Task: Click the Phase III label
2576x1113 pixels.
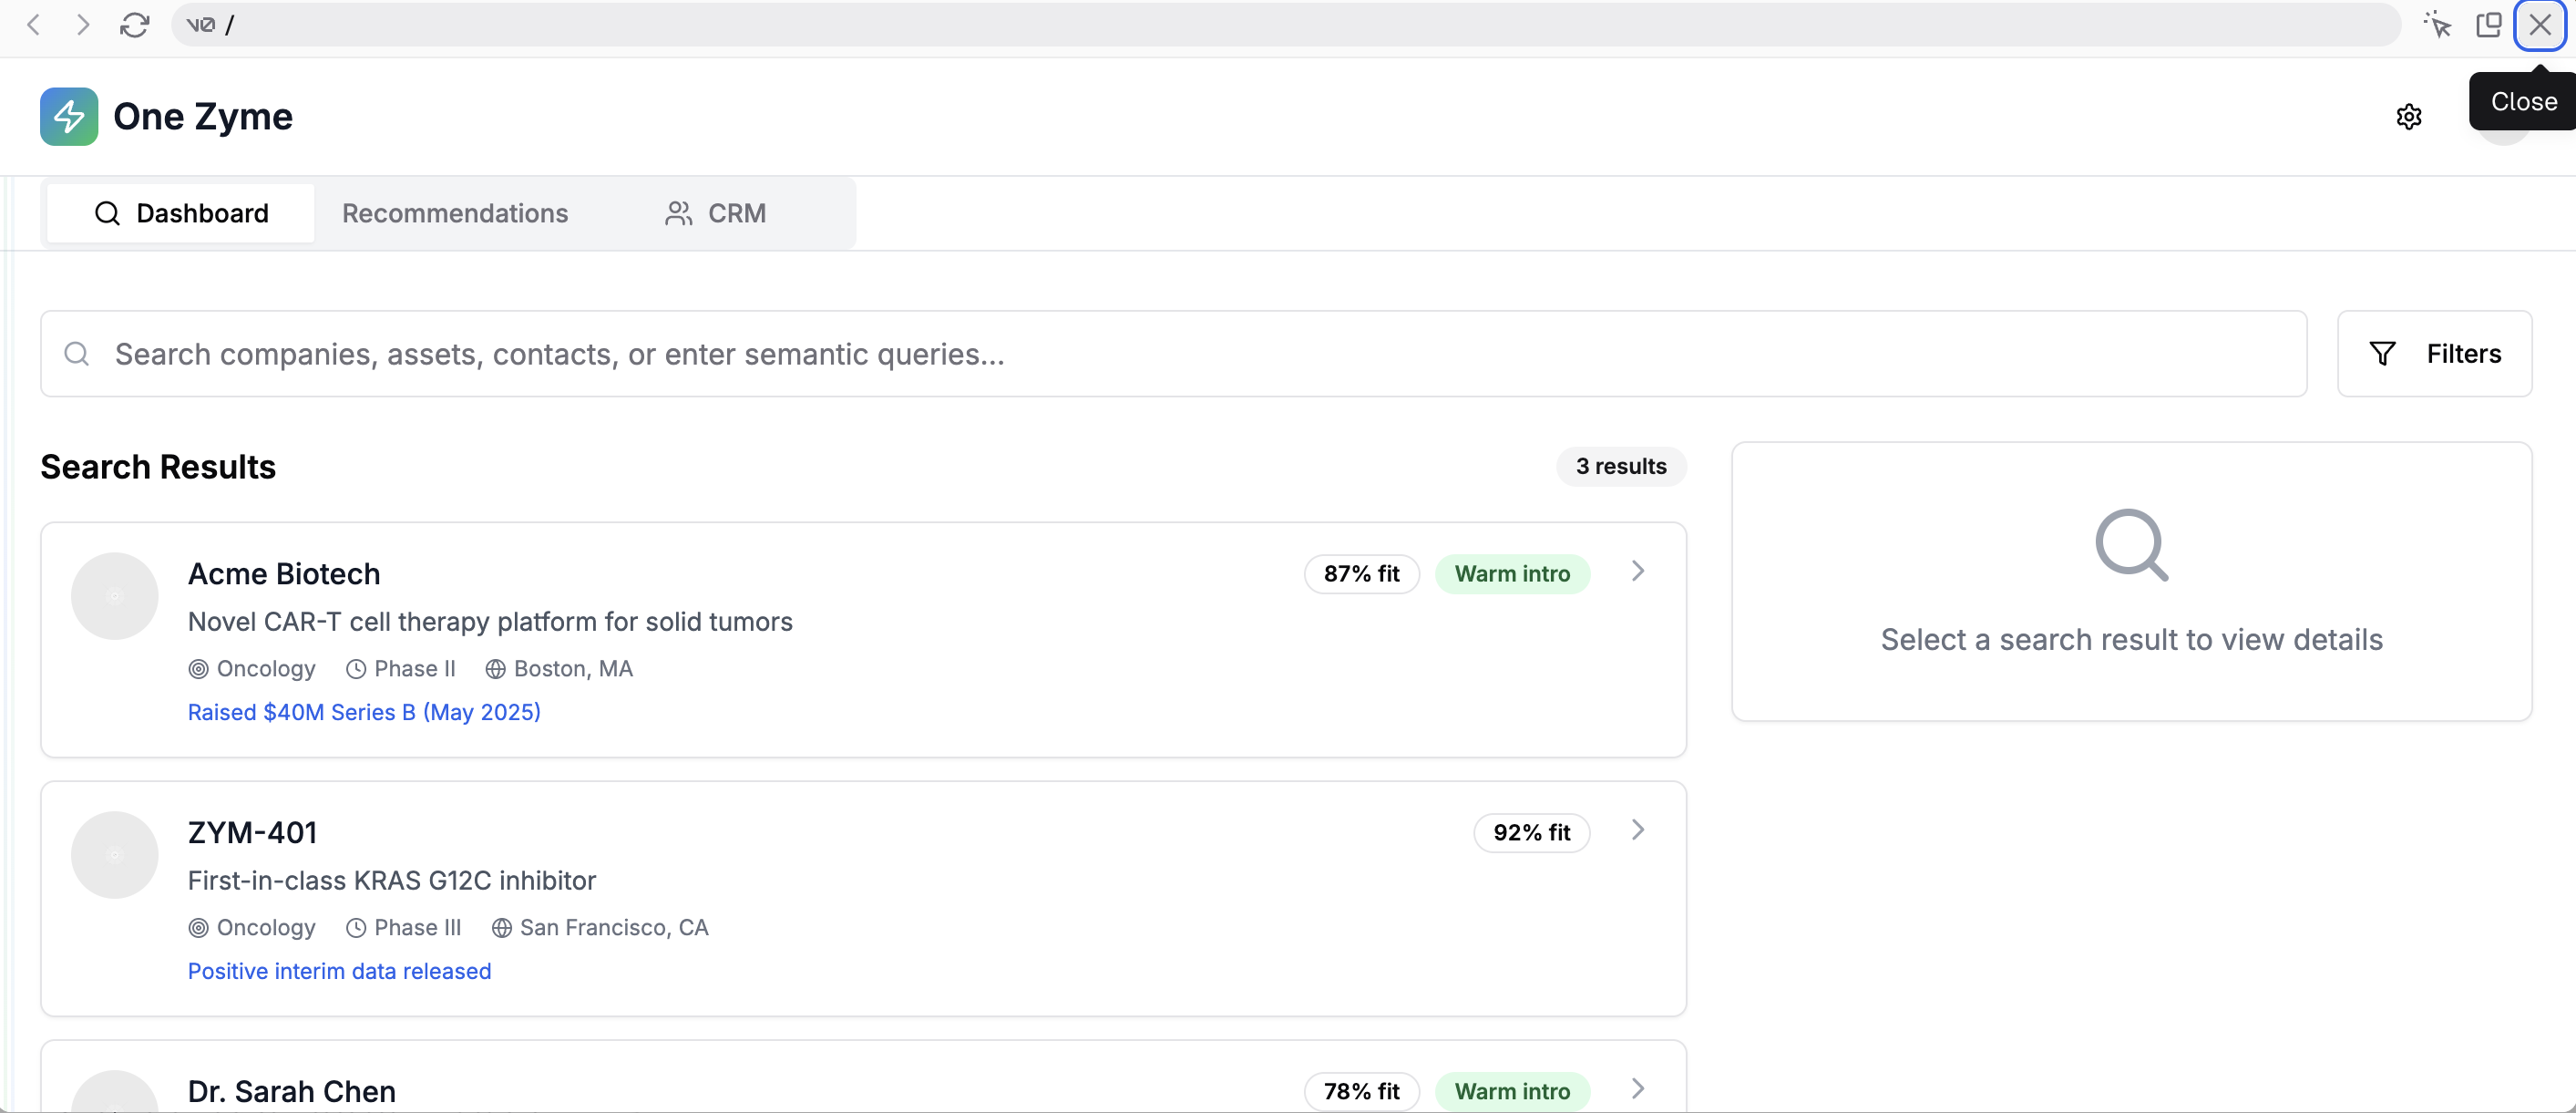Action: [418, 928]
